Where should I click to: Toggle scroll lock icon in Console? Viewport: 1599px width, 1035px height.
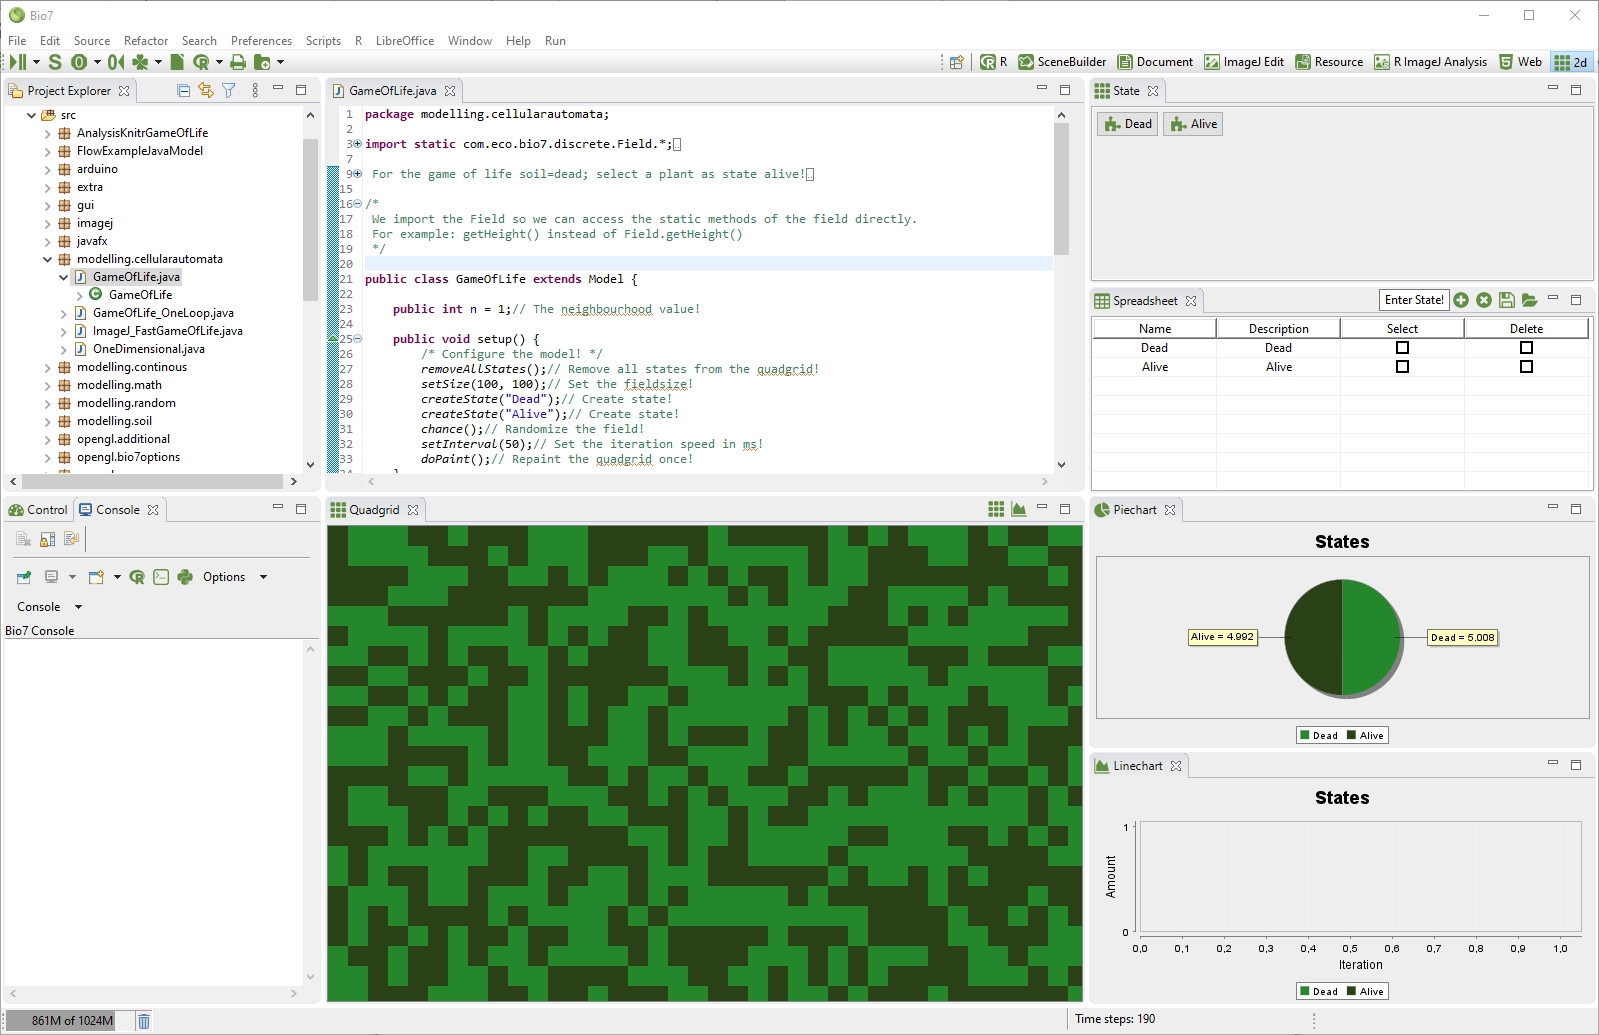(47, 539)
